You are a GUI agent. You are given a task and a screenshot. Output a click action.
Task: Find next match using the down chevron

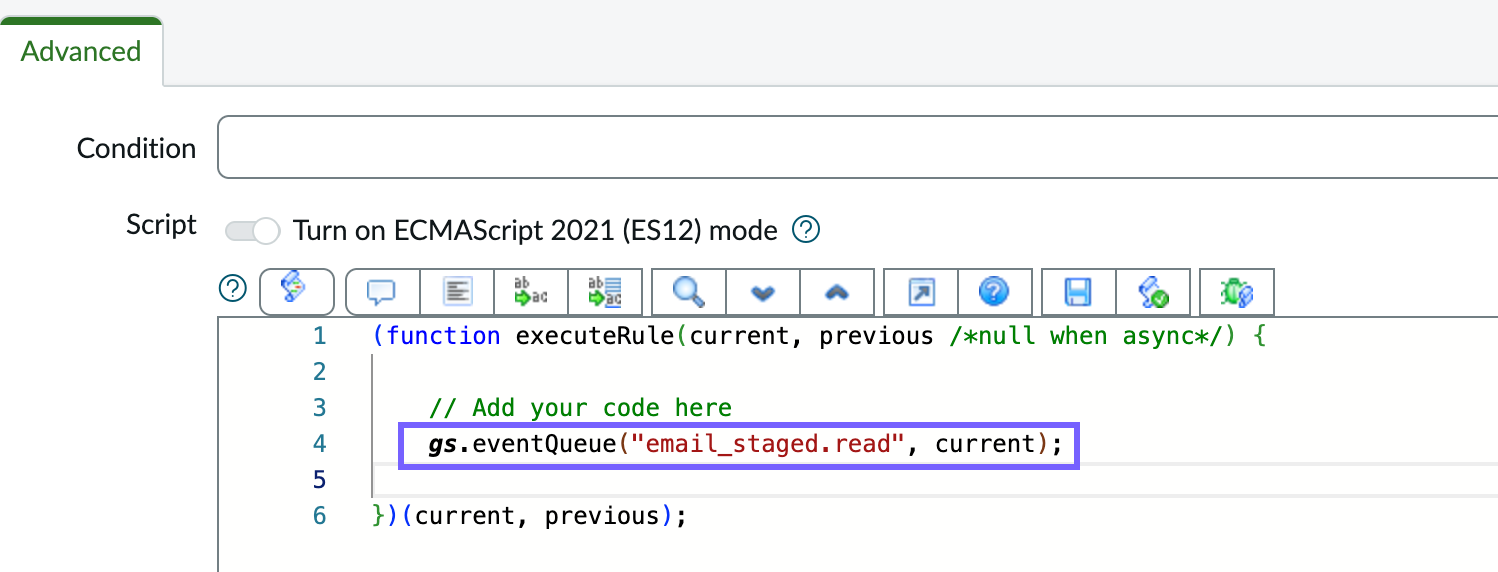(763, 292)
